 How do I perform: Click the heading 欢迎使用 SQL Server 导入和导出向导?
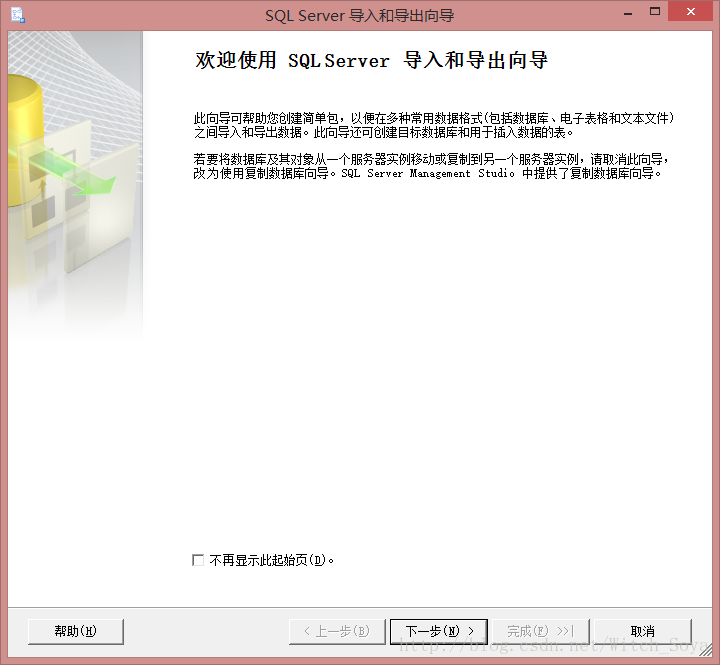coord(371,61)
